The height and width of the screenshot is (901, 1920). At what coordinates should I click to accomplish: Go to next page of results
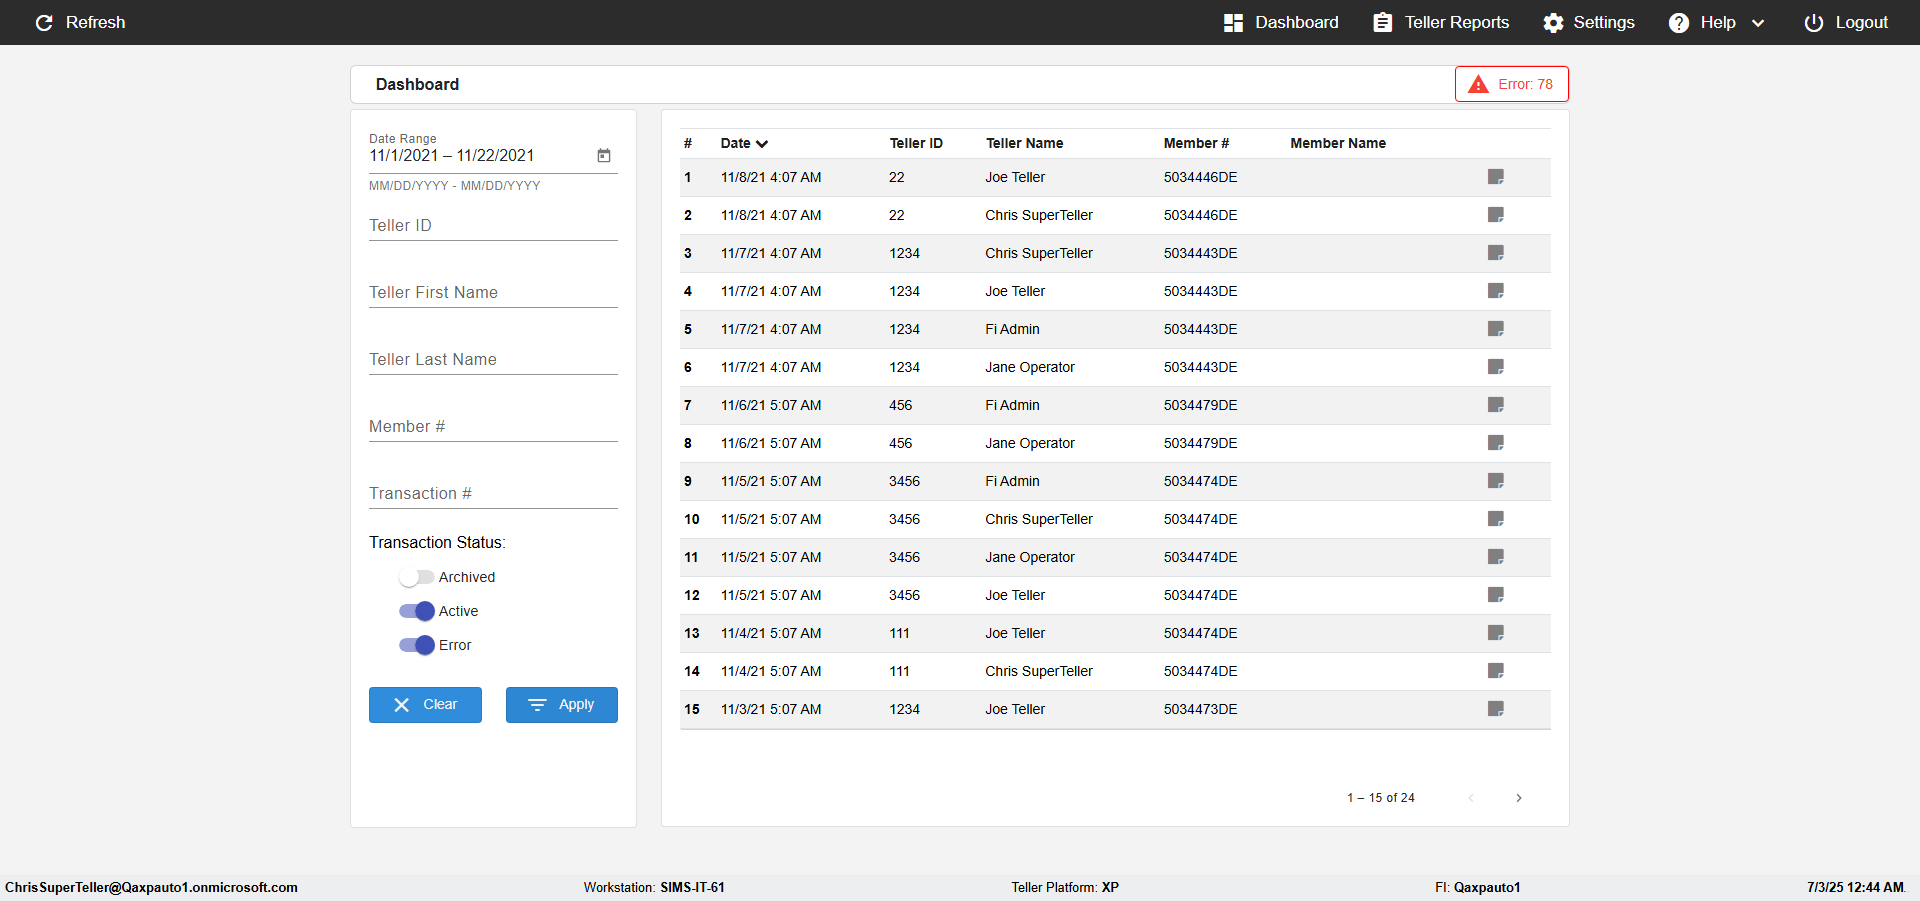pos(1519,798)
